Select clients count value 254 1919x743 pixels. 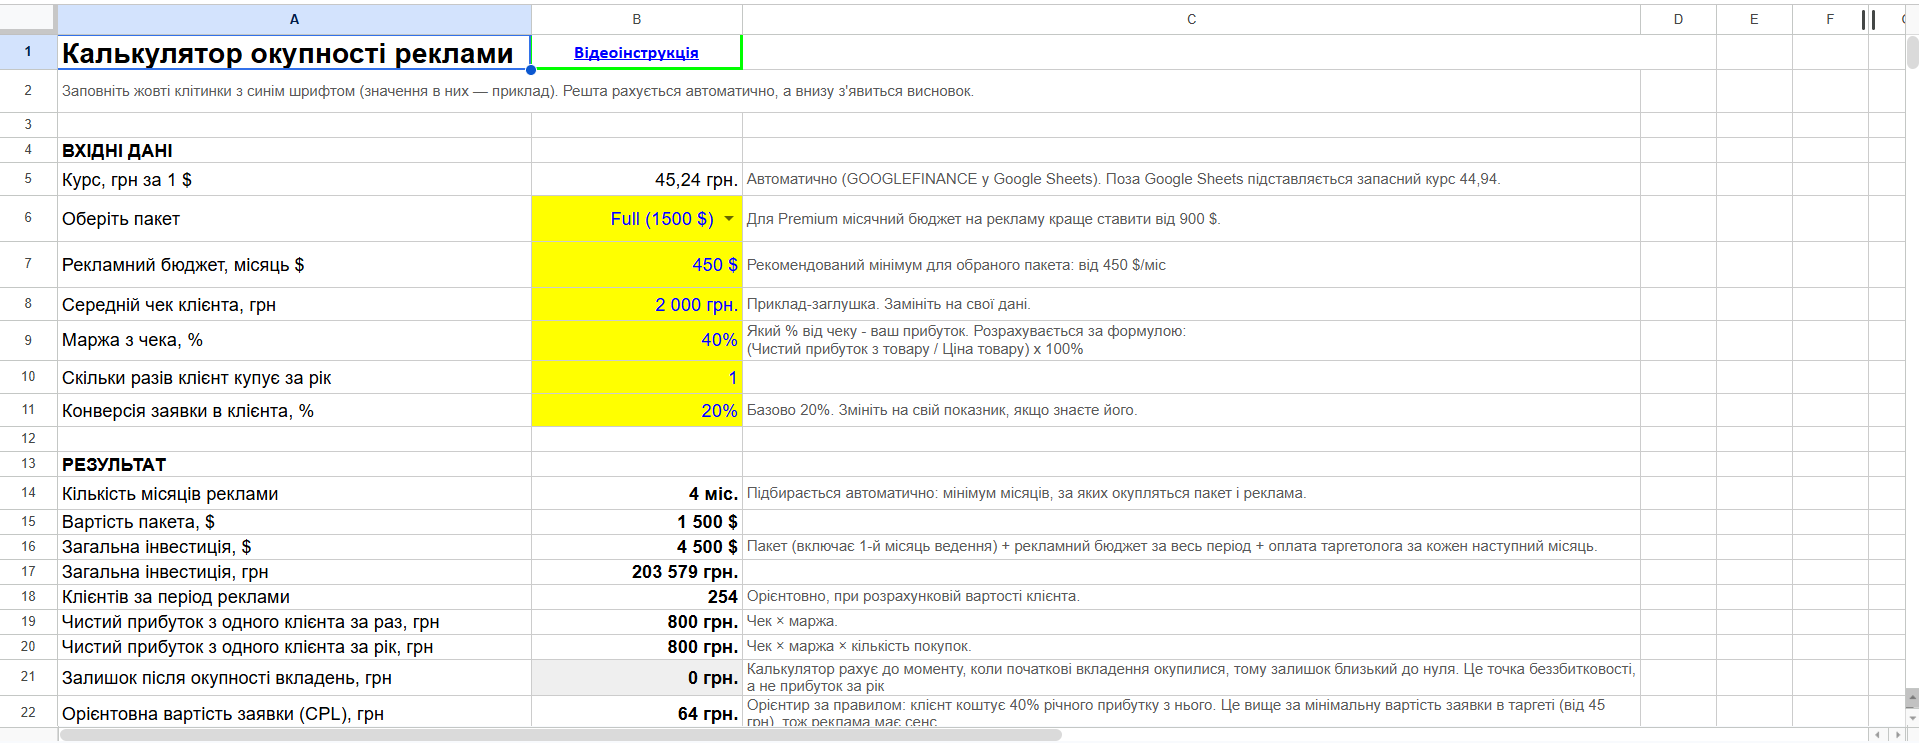(x=637, y=597)
